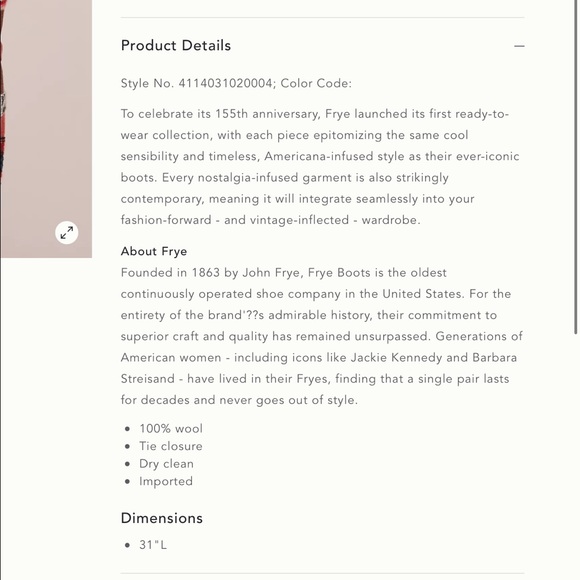This screenshot has height=580, width=580.
Task: Click the Color Code label
Action: click(x=316, y=83)
